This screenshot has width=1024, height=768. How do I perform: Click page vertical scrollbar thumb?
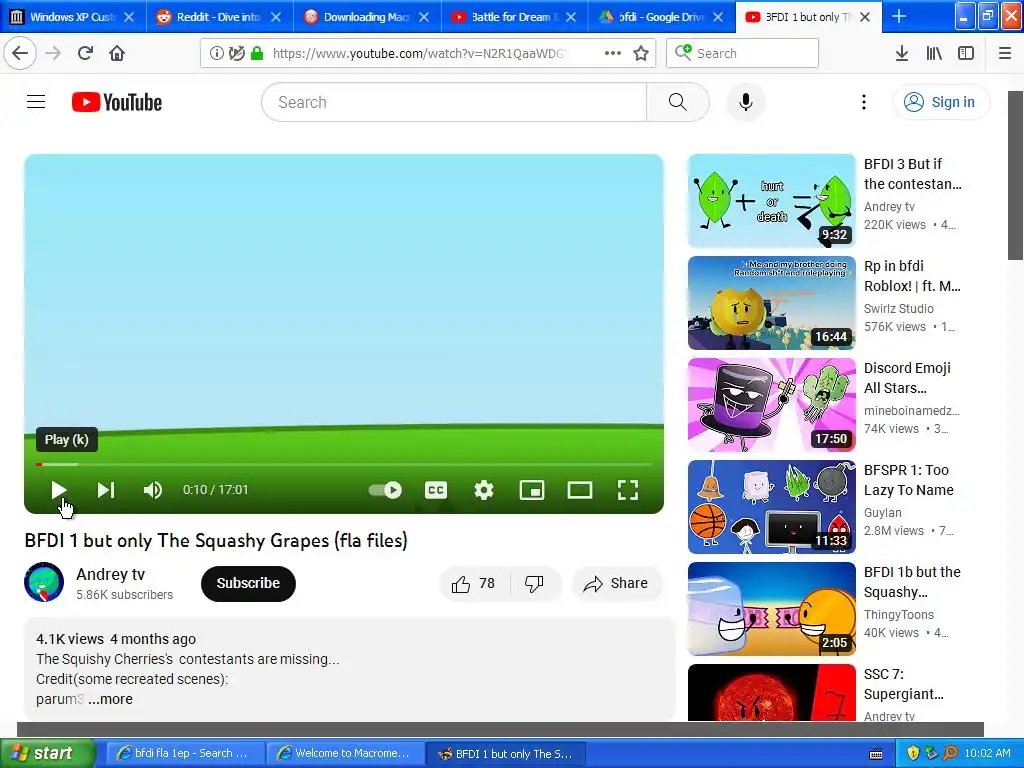[x=1015, y=175]
